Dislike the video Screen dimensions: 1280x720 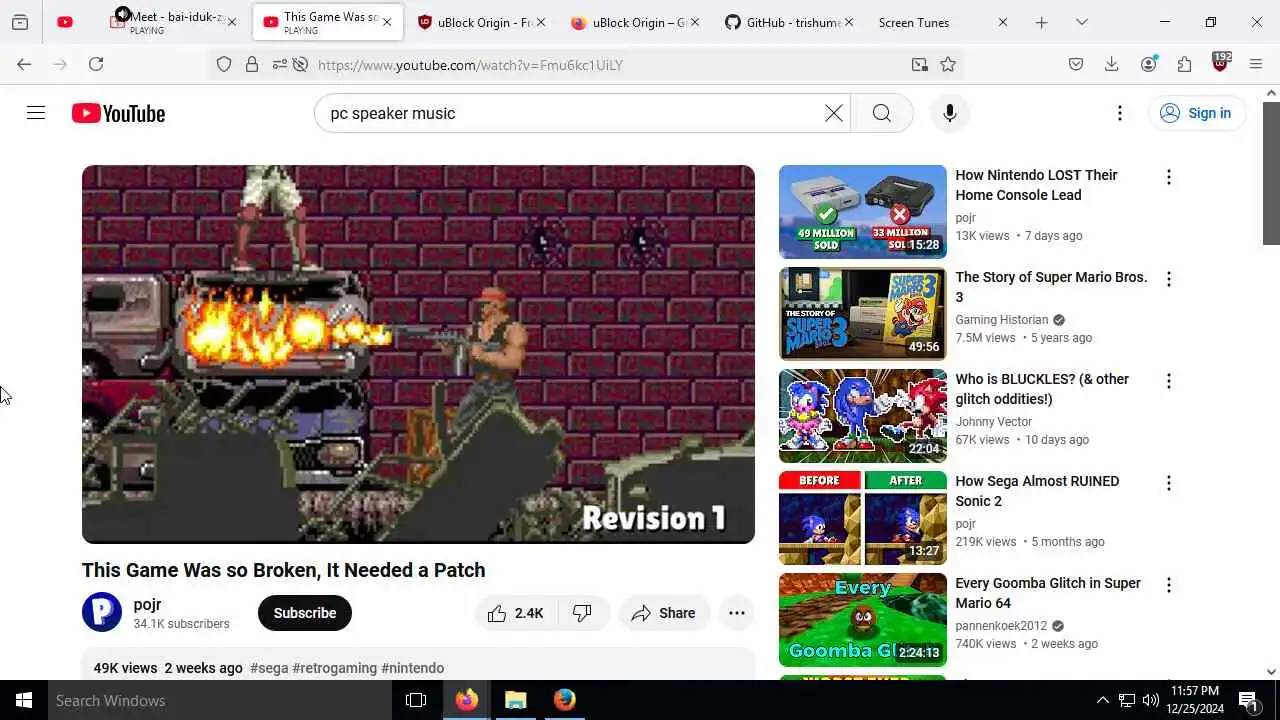click(x=582, y=613)
